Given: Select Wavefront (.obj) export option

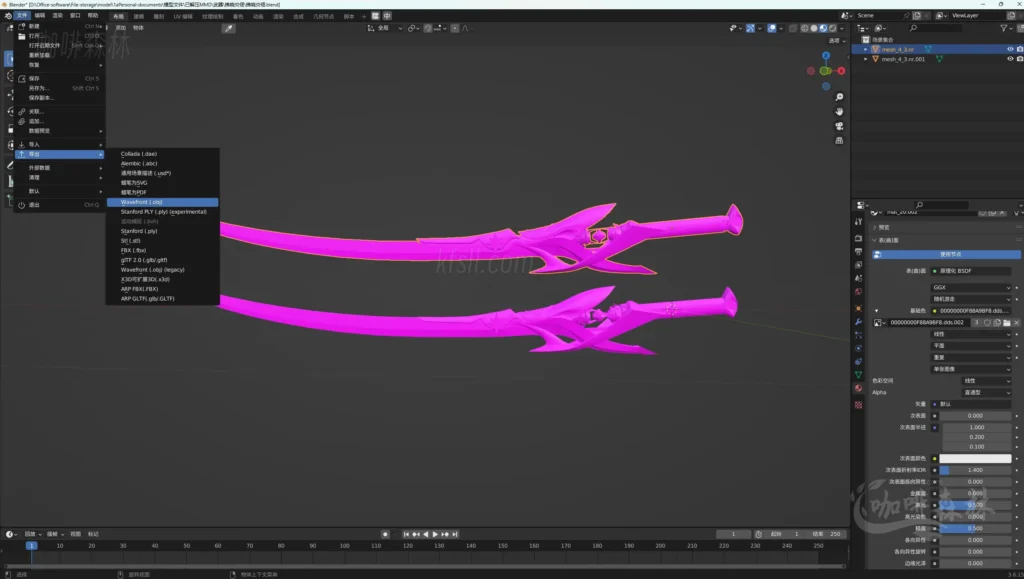Looking at the screenshot, I should [x=142, y=202].
